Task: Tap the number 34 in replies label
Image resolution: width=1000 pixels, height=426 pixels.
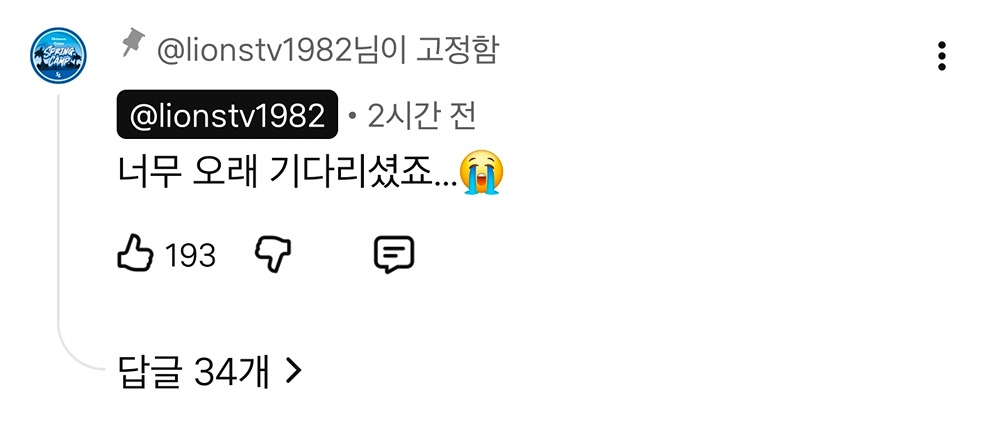Action: click(x=209, y=371)
